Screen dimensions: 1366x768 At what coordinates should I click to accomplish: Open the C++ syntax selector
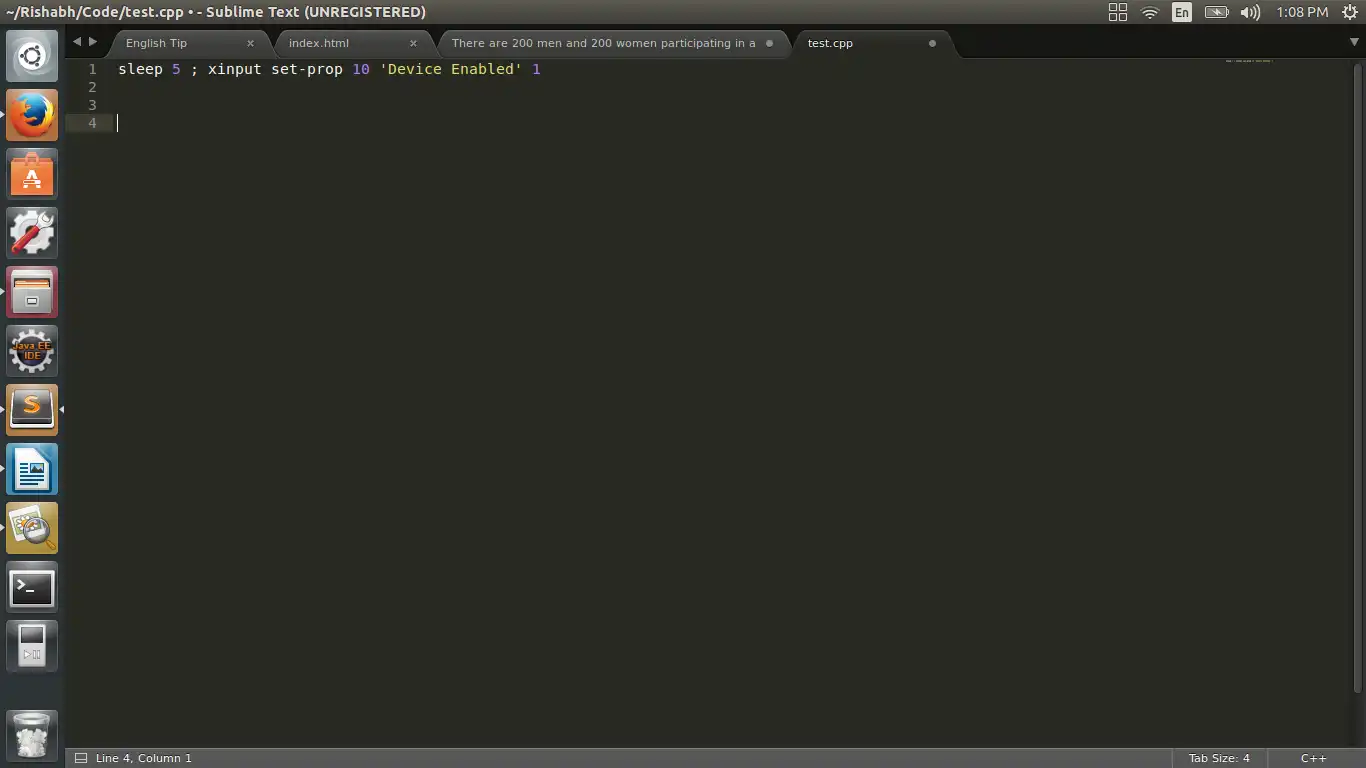[x=1313, y=758]
